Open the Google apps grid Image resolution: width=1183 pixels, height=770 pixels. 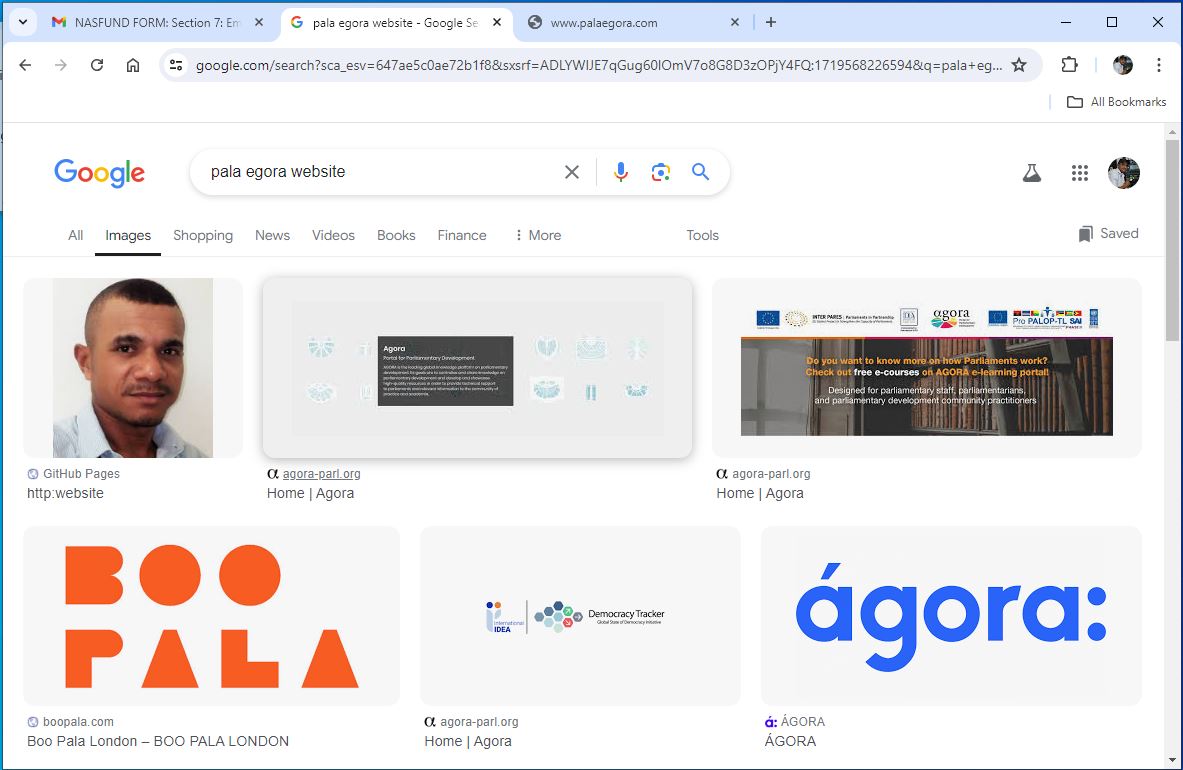1080,173
